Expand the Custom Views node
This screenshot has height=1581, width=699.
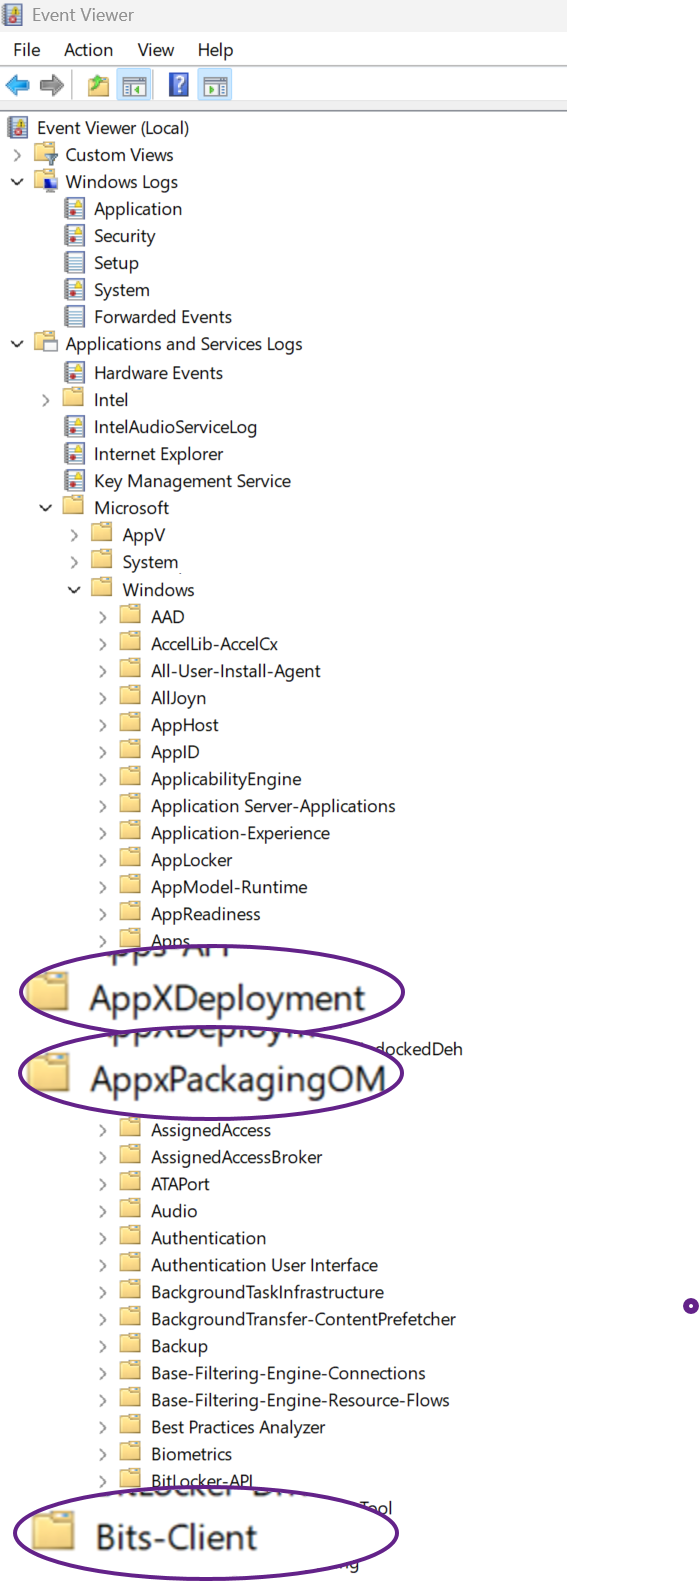(17, 155)
